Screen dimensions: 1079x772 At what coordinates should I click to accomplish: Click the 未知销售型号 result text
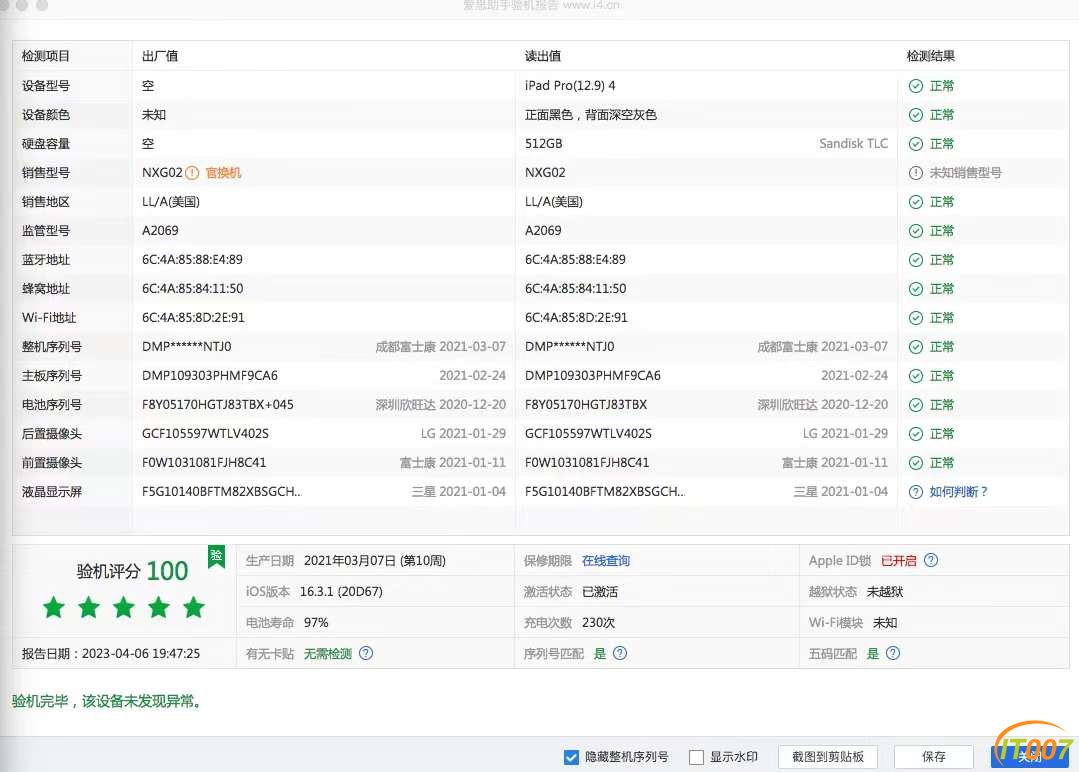965,173
